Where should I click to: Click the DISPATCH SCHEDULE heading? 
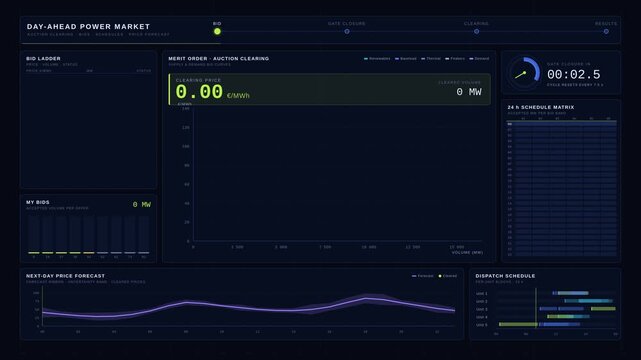coord(505,276)
